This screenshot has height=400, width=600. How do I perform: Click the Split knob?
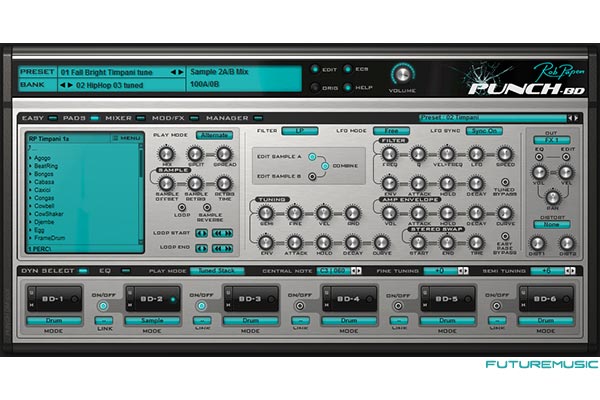(195, 154)
